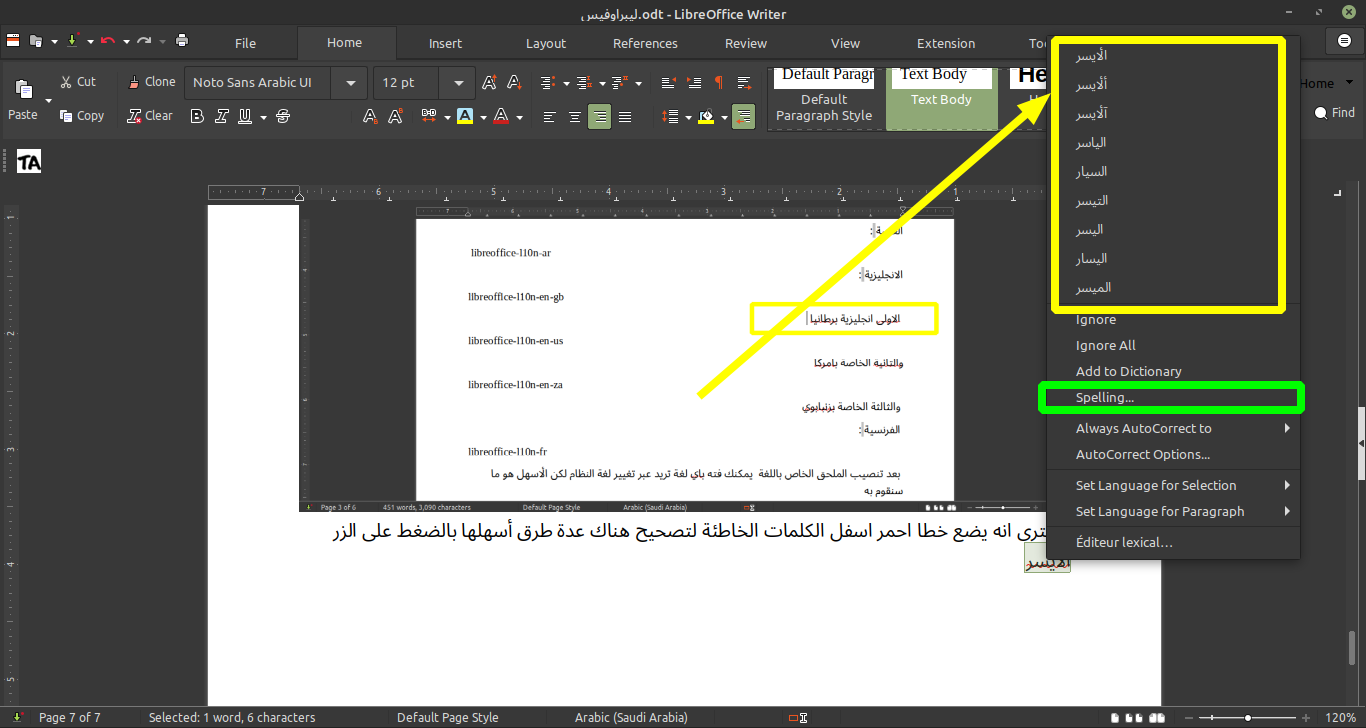Screen dimensions: 1366x728
Task: Click the Clone formatting brush
Action: point(152,82)
